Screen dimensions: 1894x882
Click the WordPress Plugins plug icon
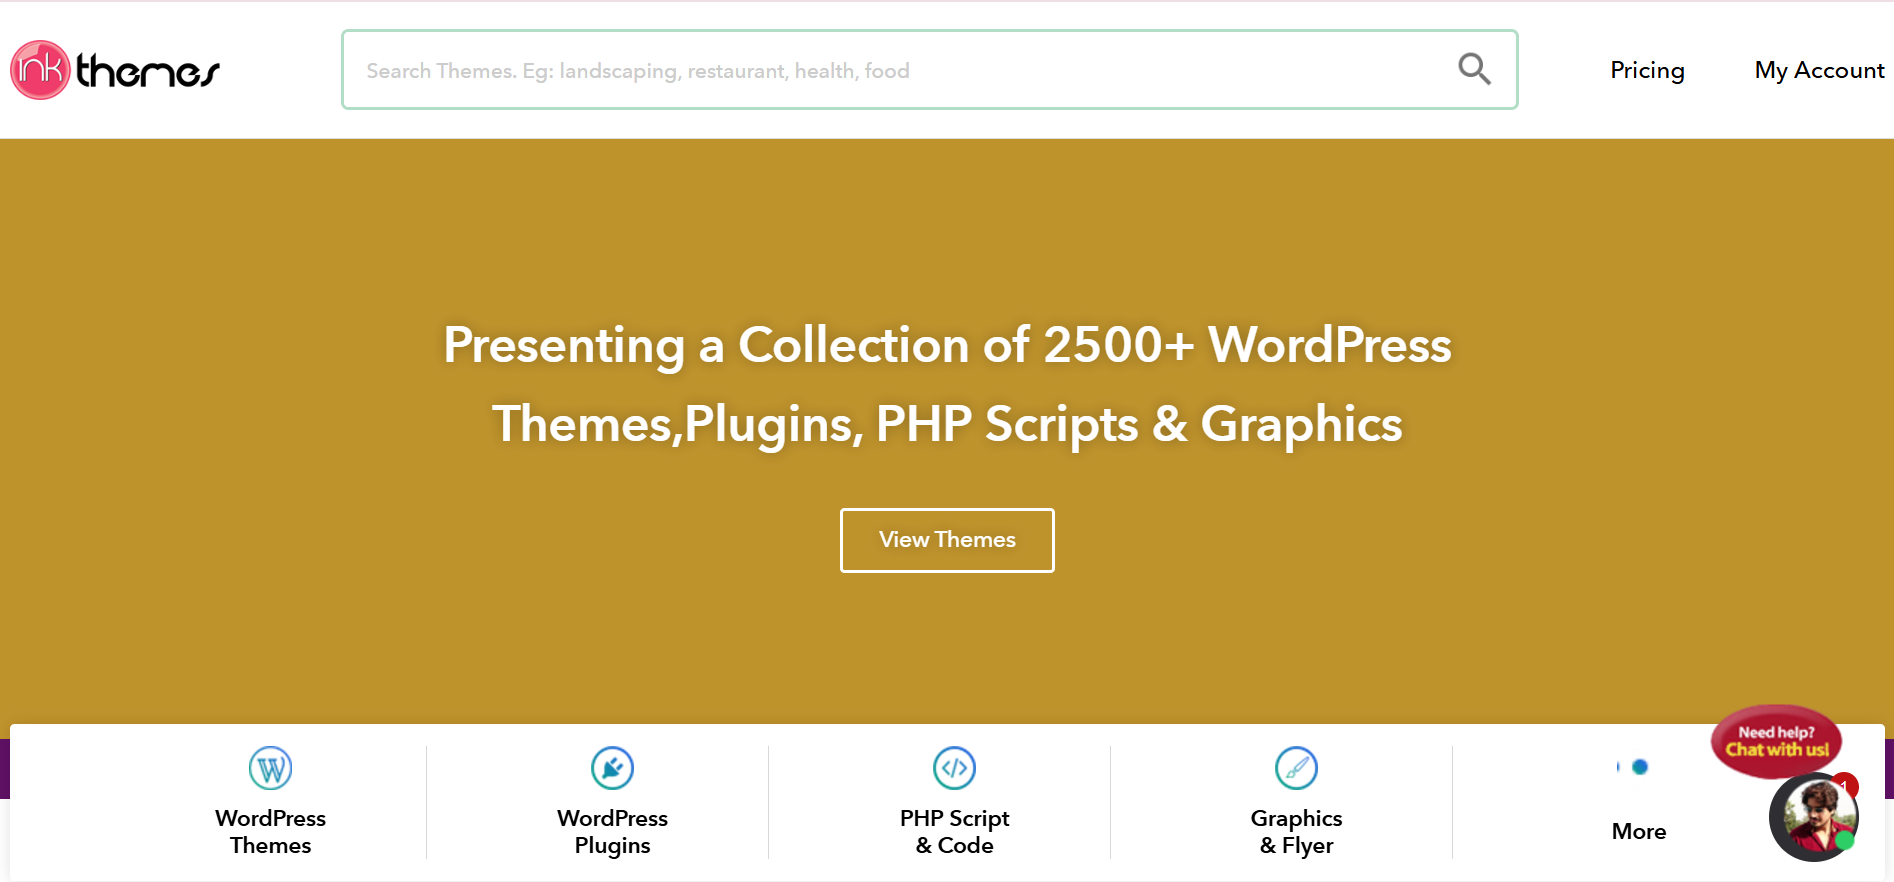(x=612, y=768)
